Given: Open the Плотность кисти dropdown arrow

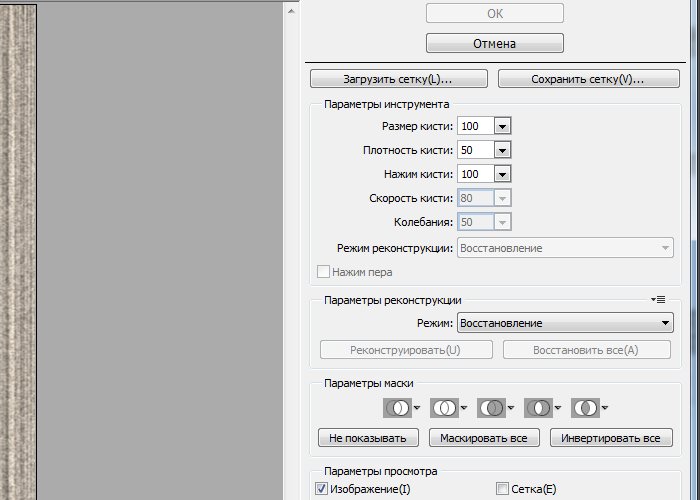Looking at the screenshot, I should tap(503, 150).
